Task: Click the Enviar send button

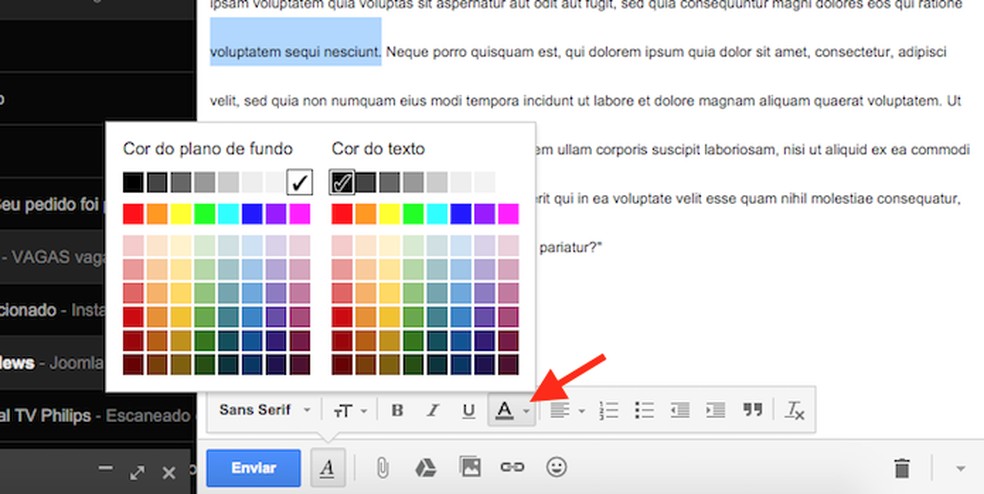Action: 254,468
